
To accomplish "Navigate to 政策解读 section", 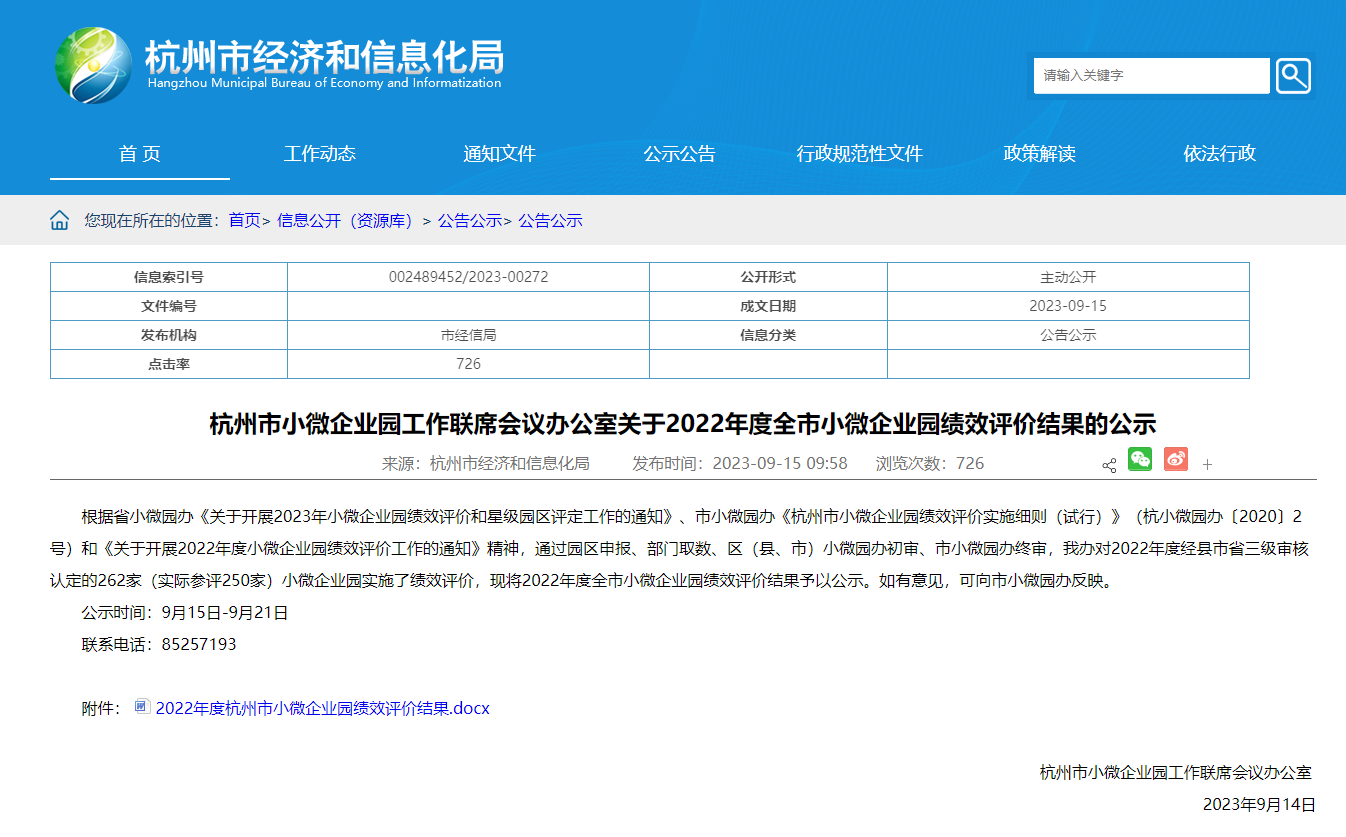I will pyautogui.click(x=1040, y=154).
